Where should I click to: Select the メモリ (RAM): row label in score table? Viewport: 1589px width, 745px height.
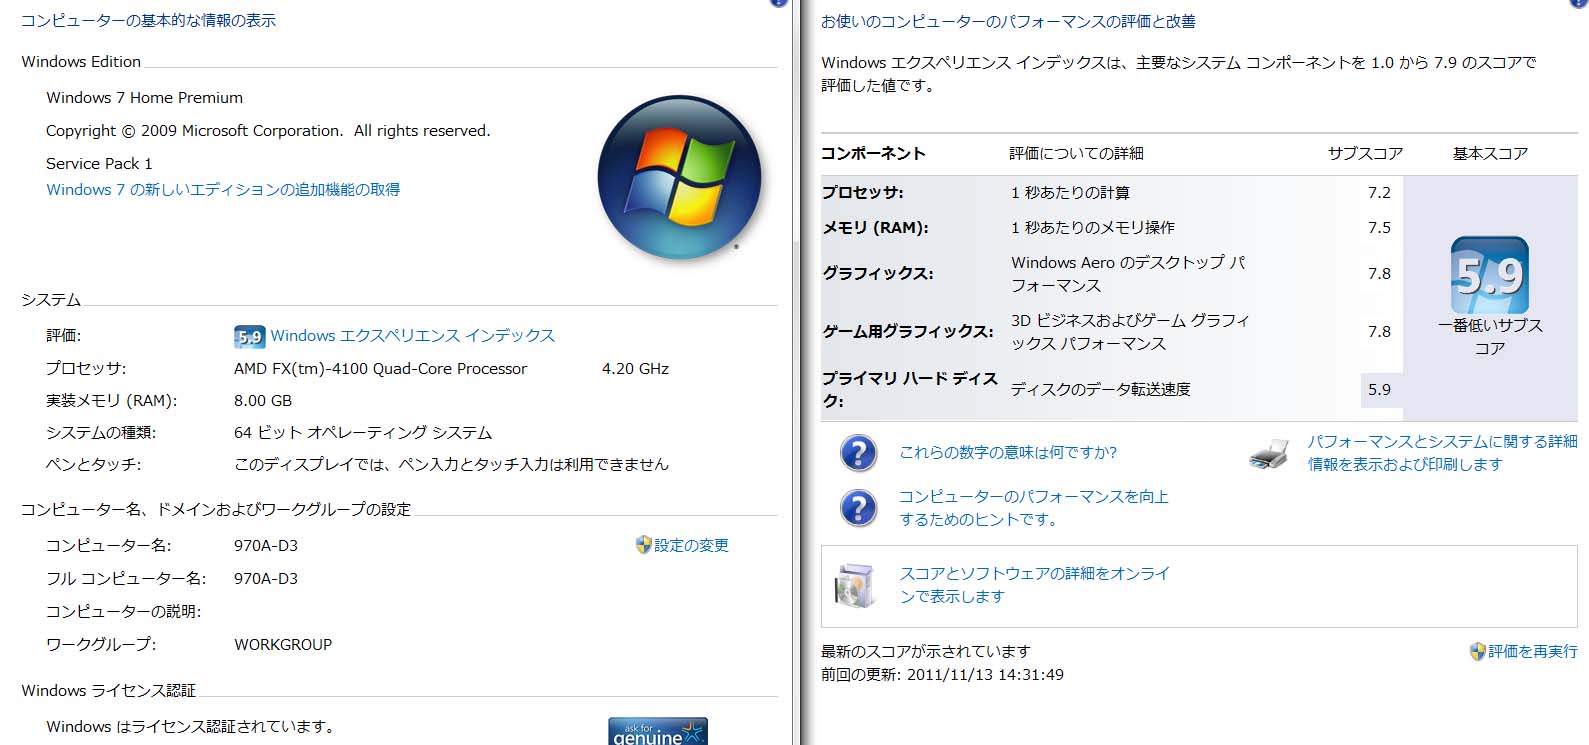tap(875, 228)
